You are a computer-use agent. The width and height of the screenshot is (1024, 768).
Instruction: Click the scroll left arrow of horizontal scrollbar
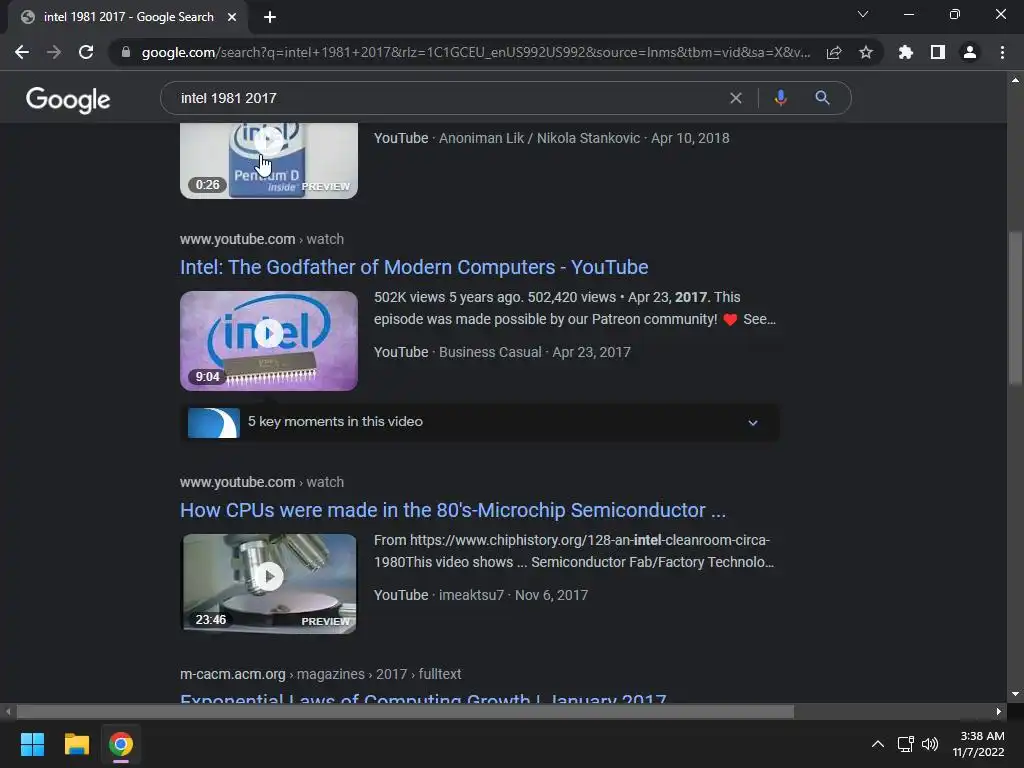click(8, 711)
